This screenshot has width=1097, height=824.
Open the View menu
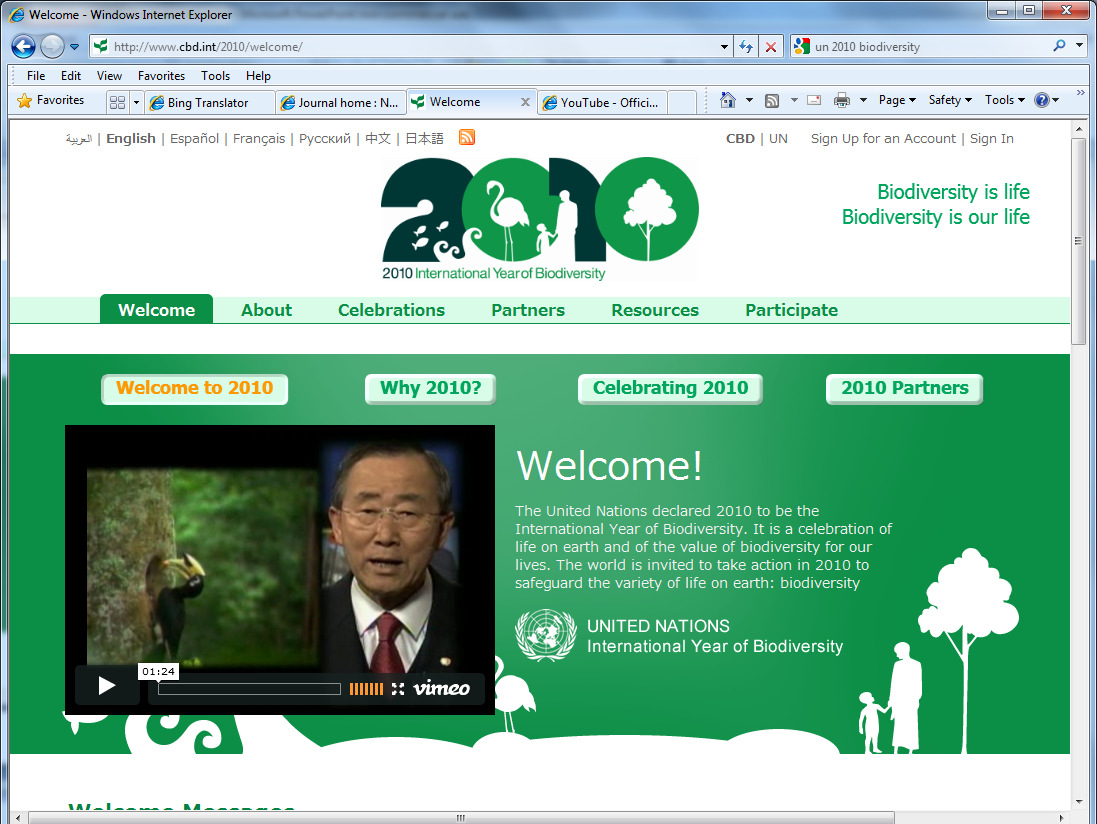pos(109,76)
